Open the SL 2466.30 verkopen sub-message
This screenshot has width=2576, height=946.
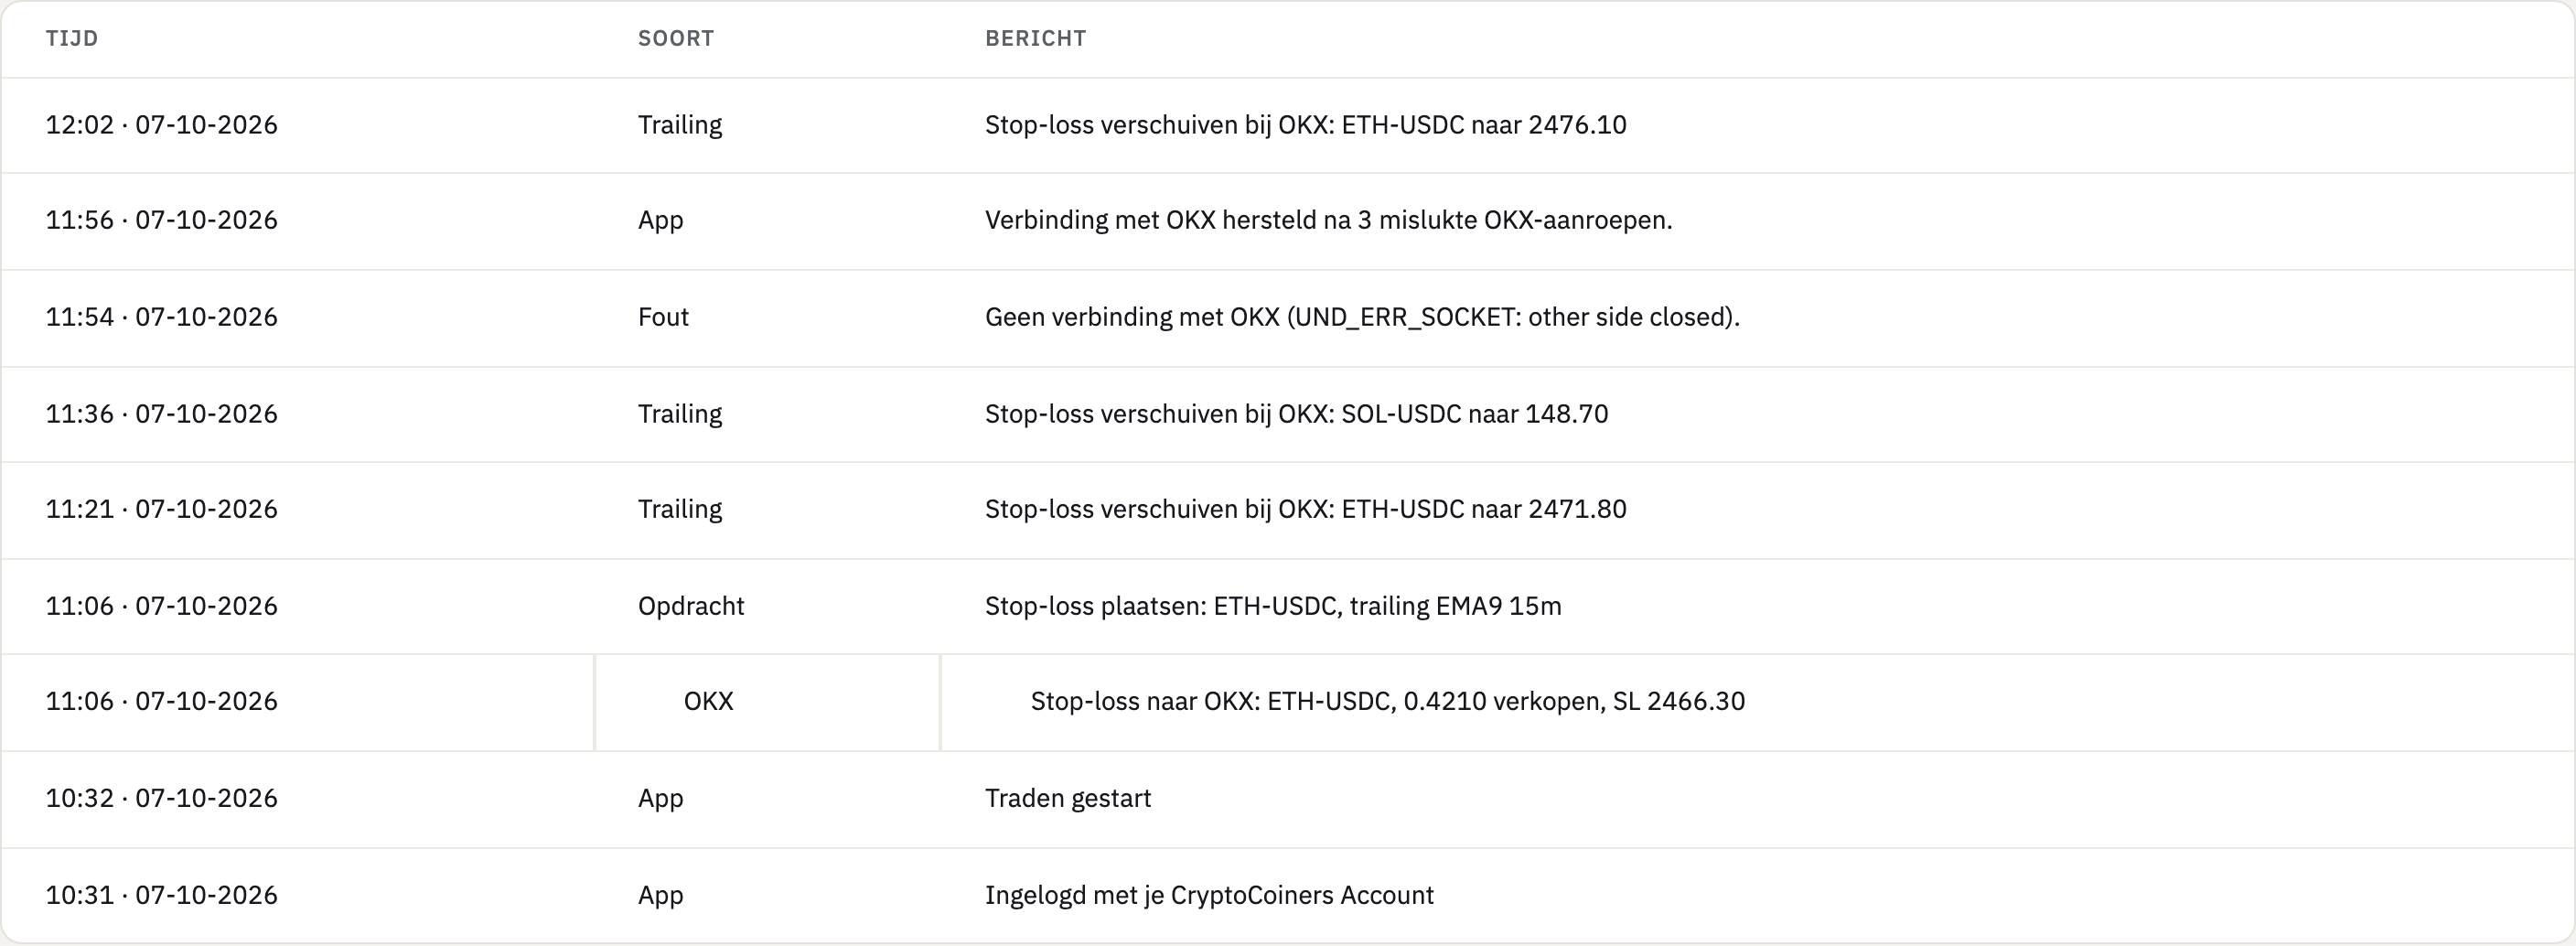[x=1387, y=701]
